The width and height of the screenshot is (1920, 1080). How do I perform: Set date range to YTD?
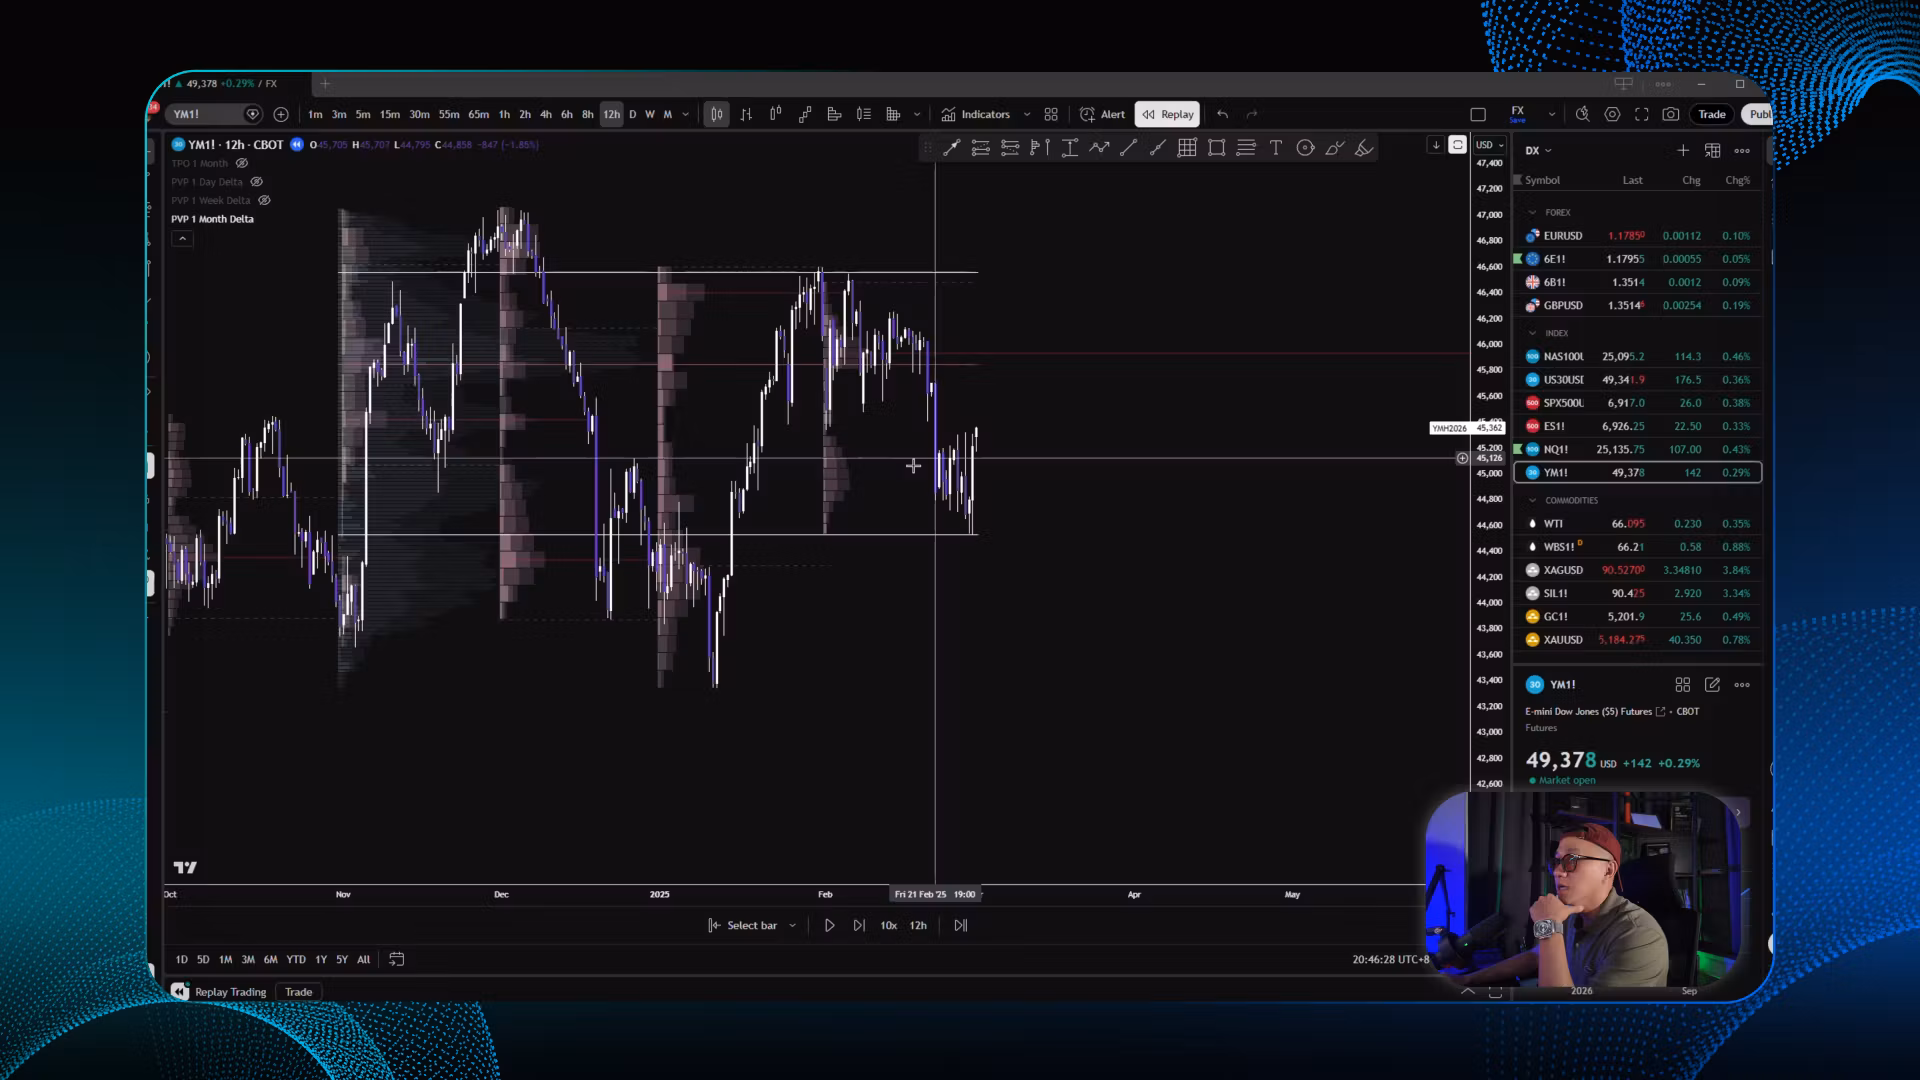tap(296, 960)
